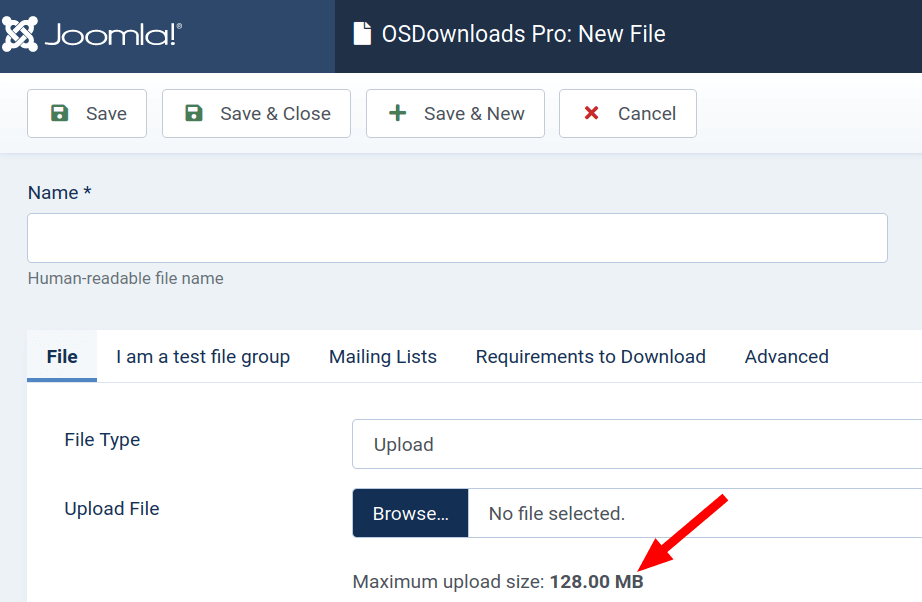Viewport: 922px width, 602px height.
Task: Switch to the File tab
Action: (62, 357)
